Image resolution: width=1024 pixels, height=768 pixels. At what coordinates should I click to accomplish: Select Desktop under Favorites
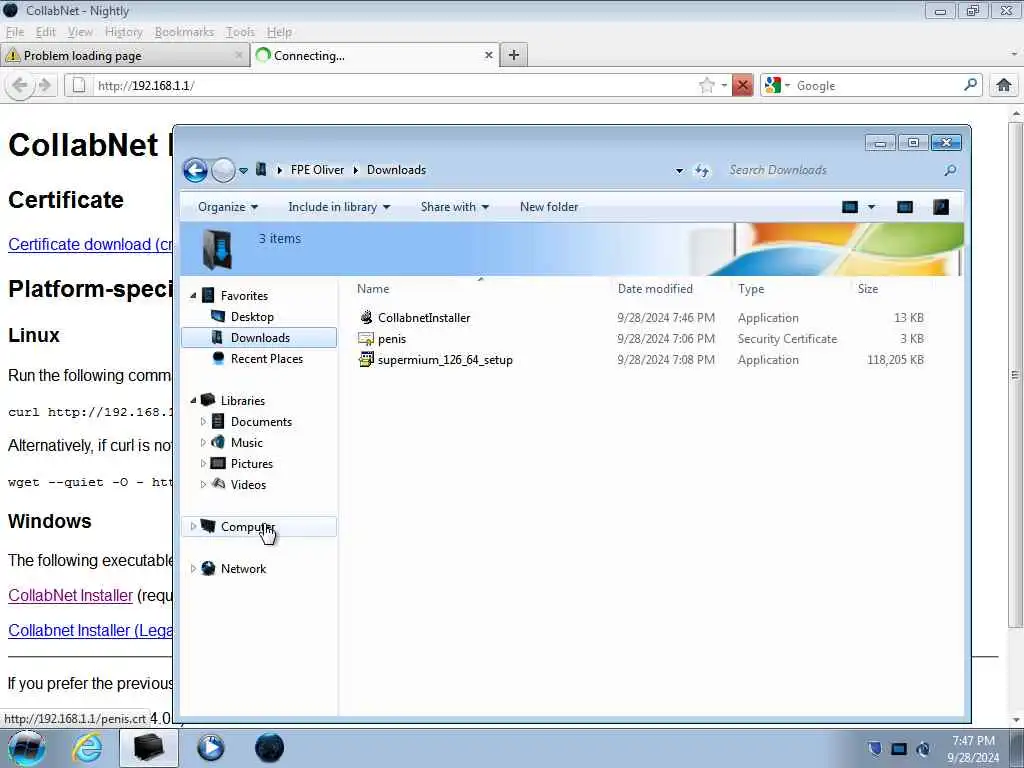[x=252, y=317]
